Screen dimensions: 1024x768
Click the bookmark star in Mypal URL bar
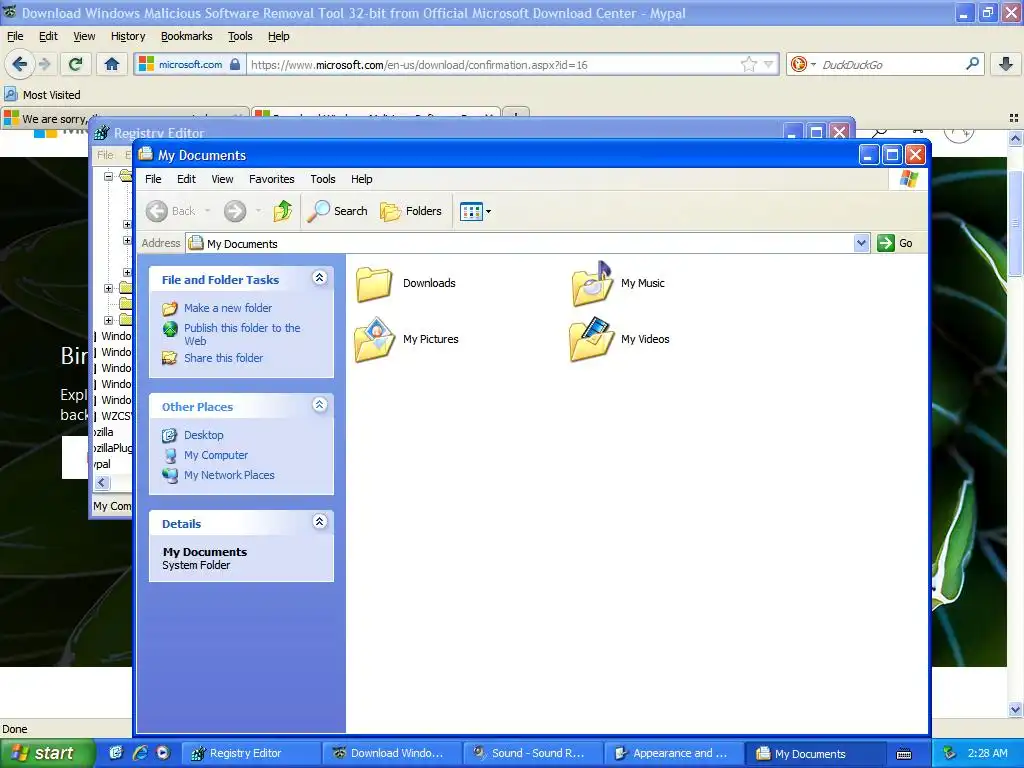748,64
